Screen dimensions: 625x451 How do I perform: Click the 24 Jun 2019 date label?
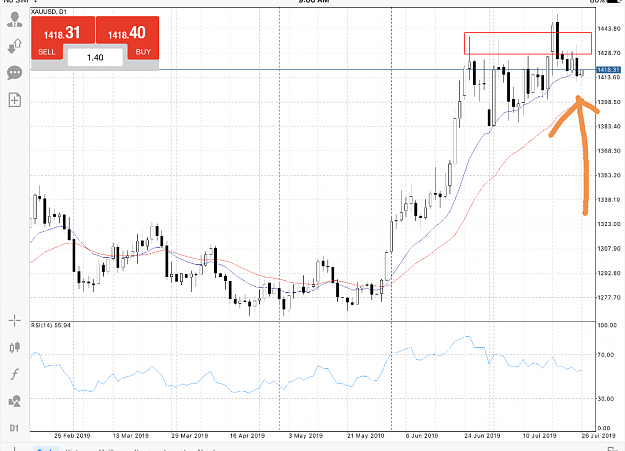click(x=482, y=436)
